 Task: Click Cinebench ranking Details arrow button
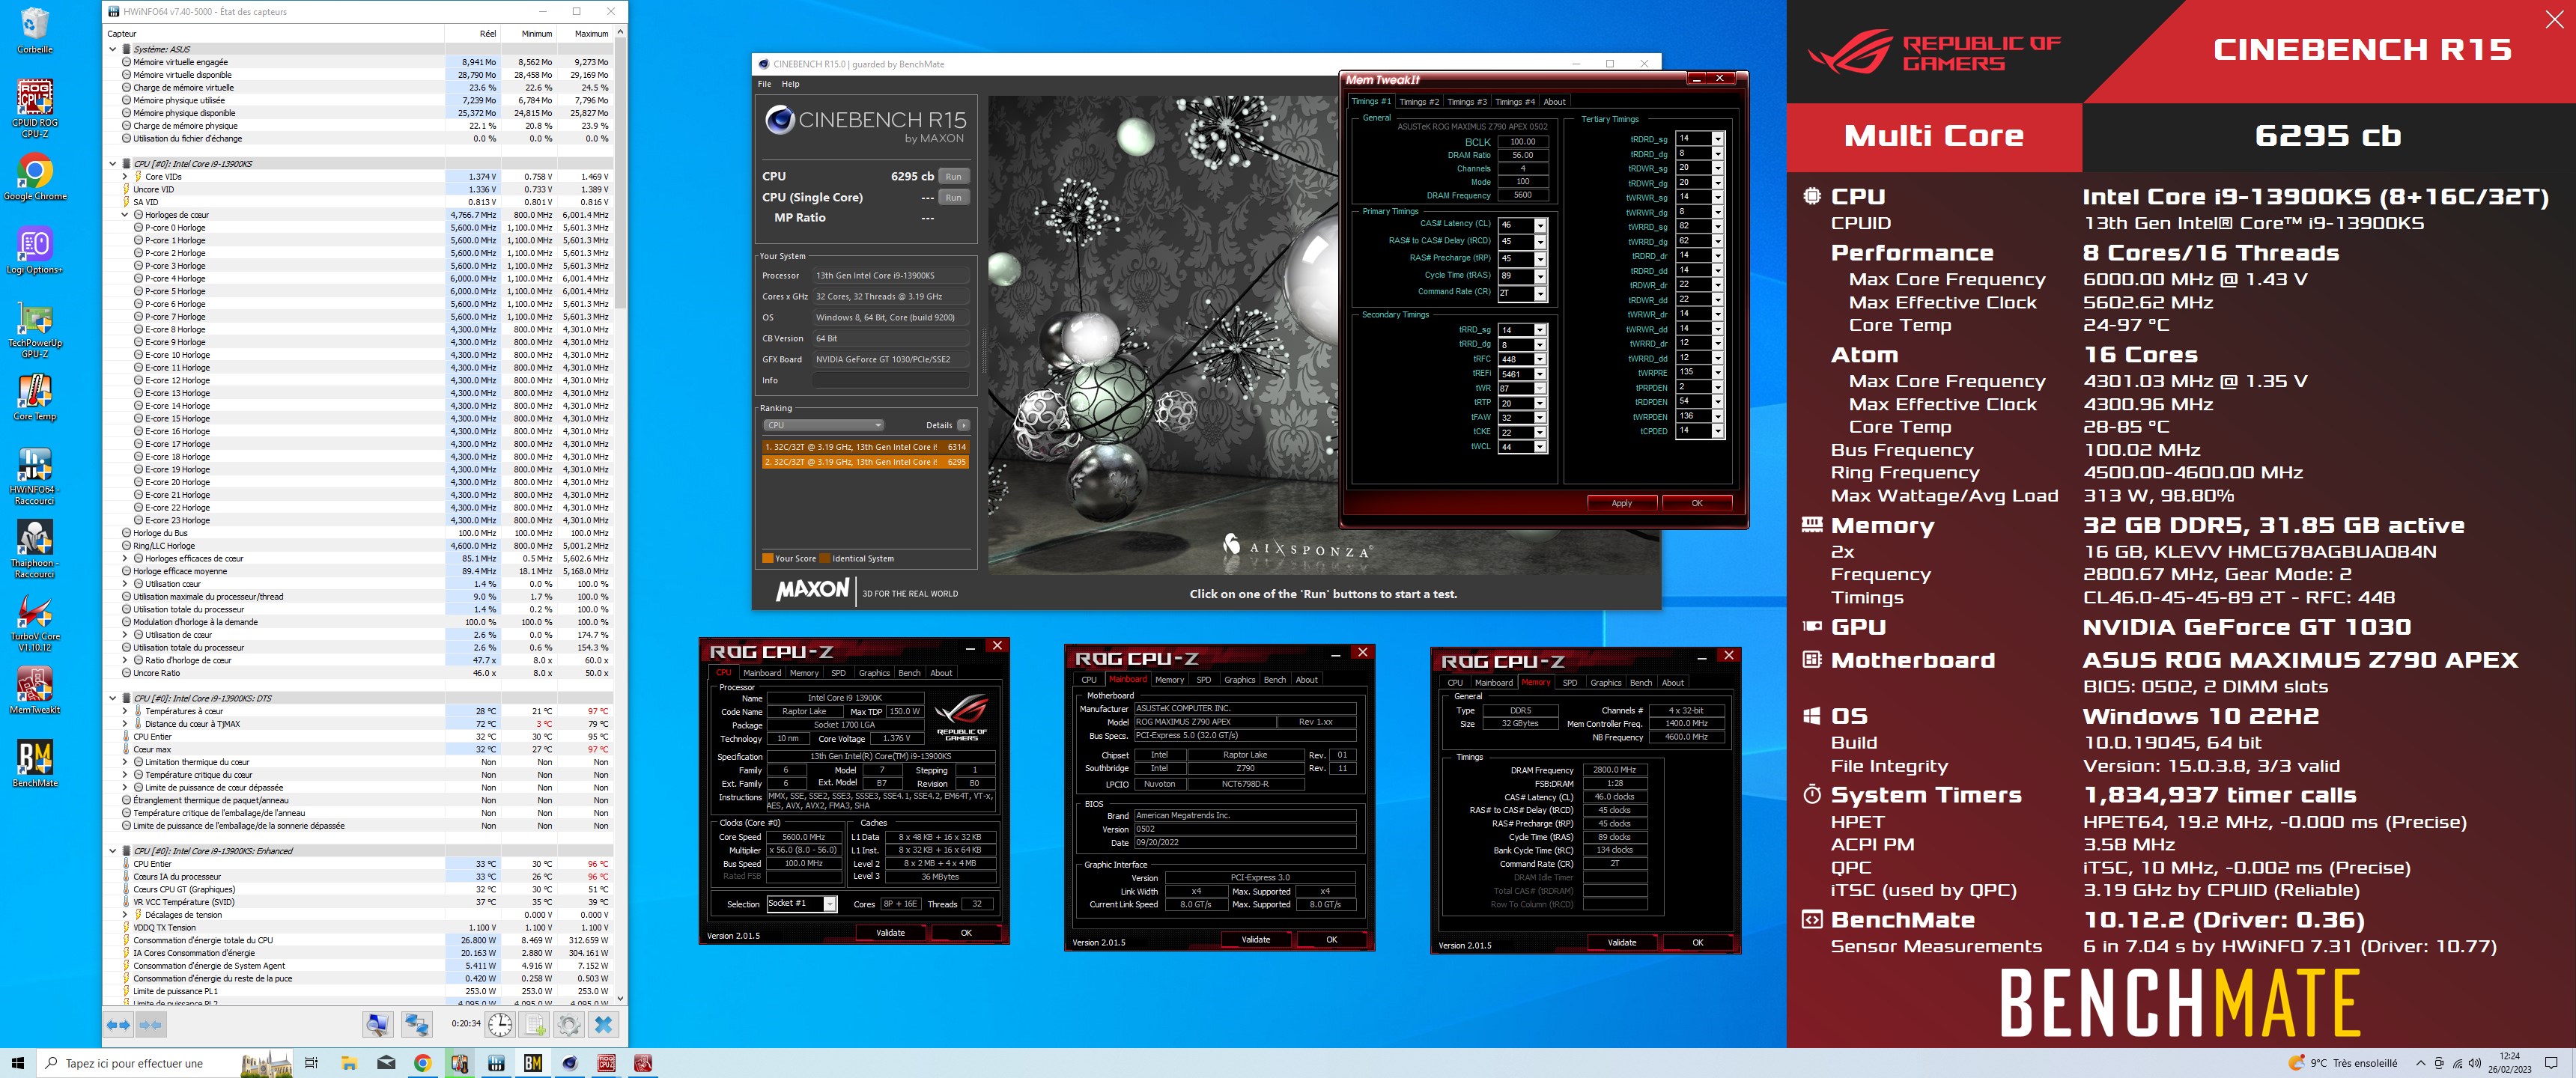(x=963, y=425)
